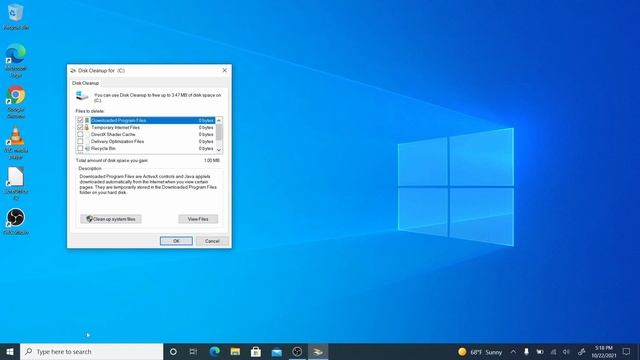The width and height of the screenshot is (640, 360).
Task: Open Microsoft Store from the taskbar
Action: [x=256, y=351]
